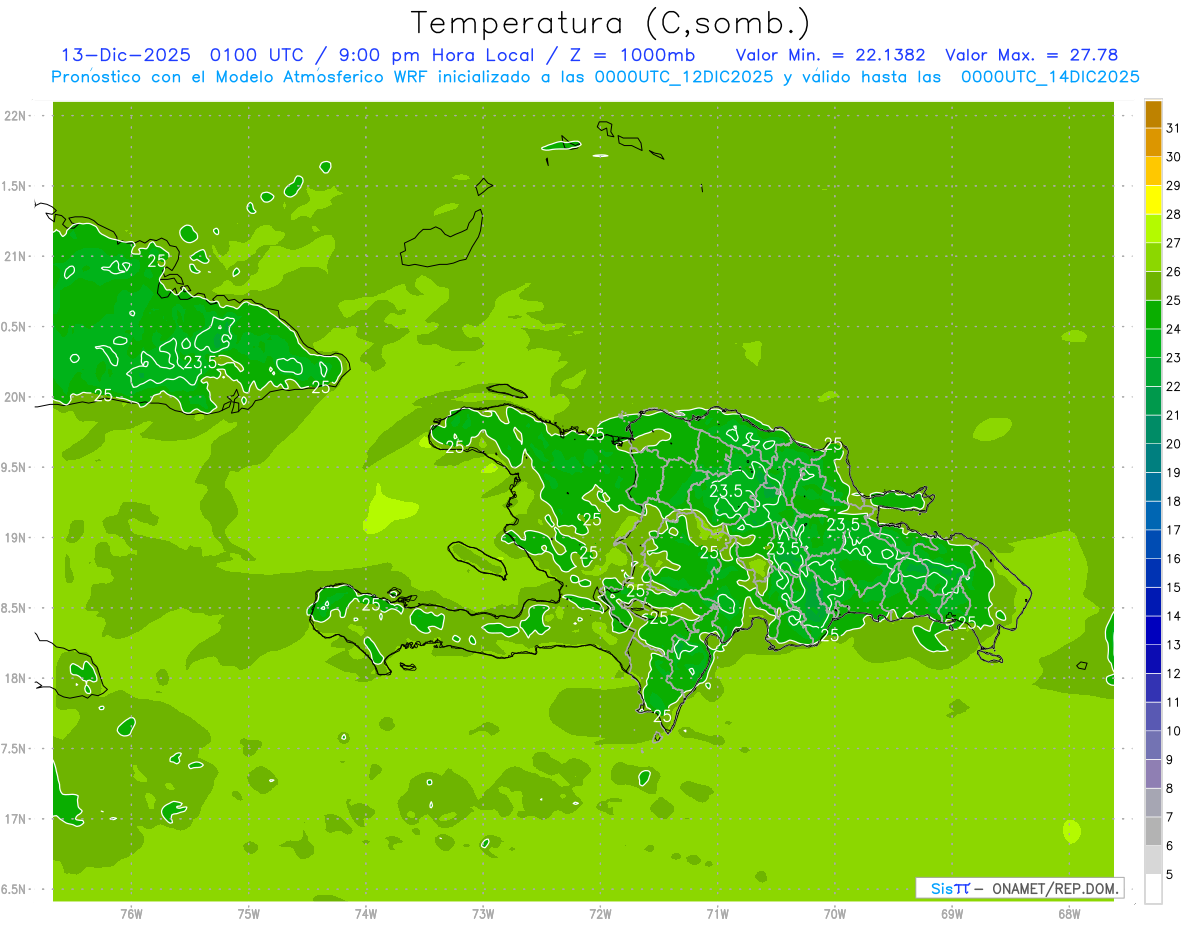Click the "73W" longitude axis label
1200x927 pixels.
[483, 913]
